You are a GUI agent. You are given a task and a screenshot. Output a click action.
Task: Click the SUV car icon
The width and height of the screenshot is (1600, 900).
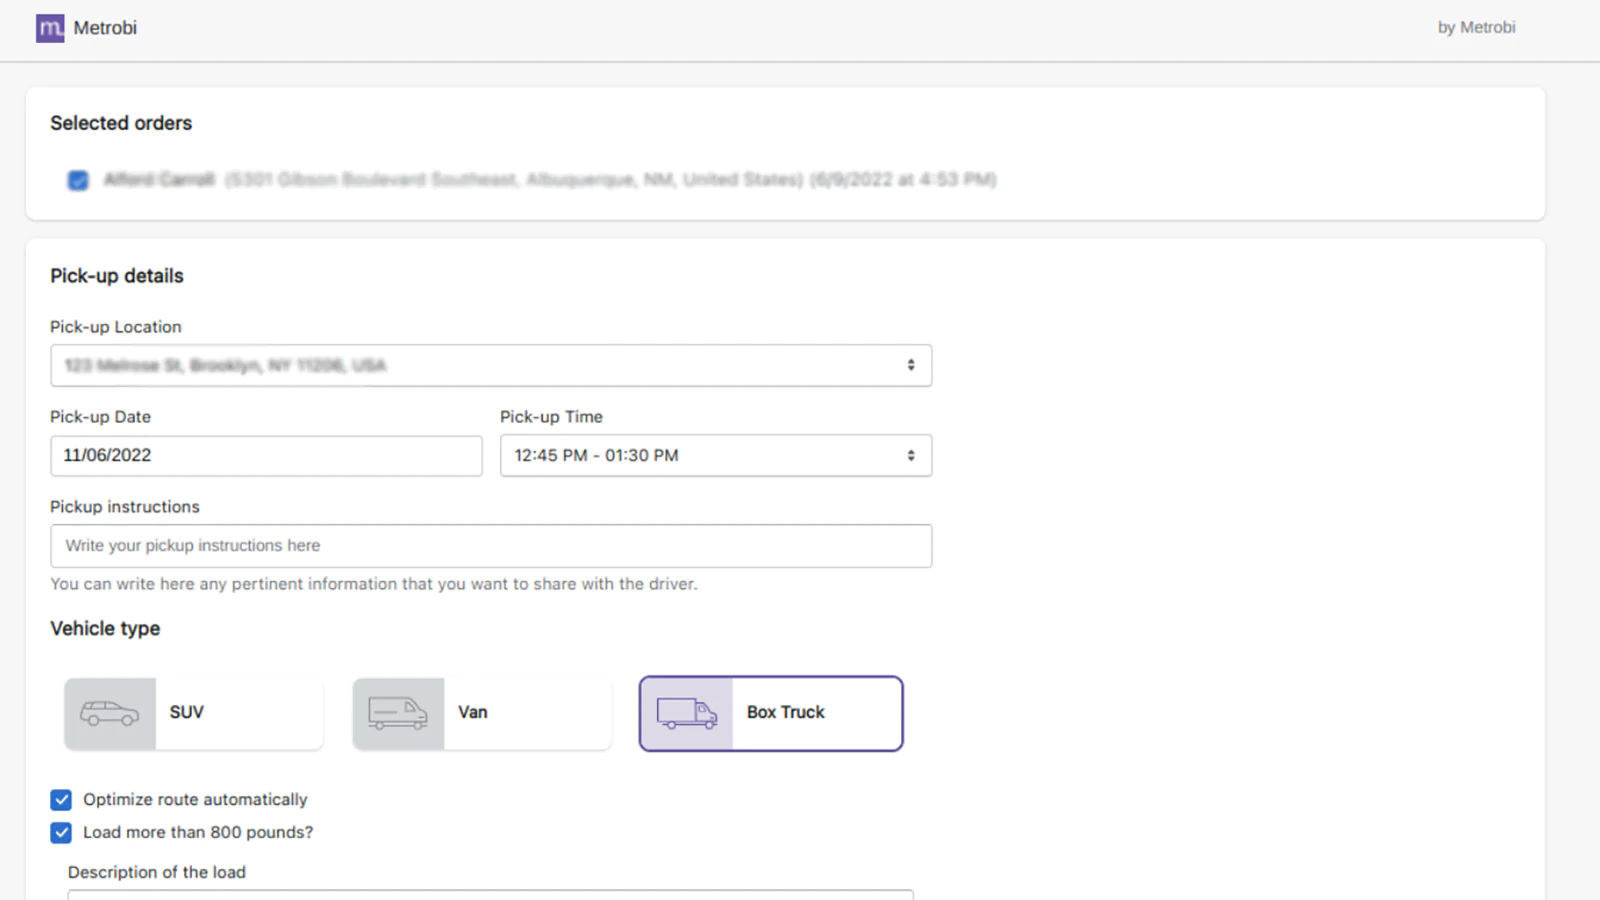(110, 713)
